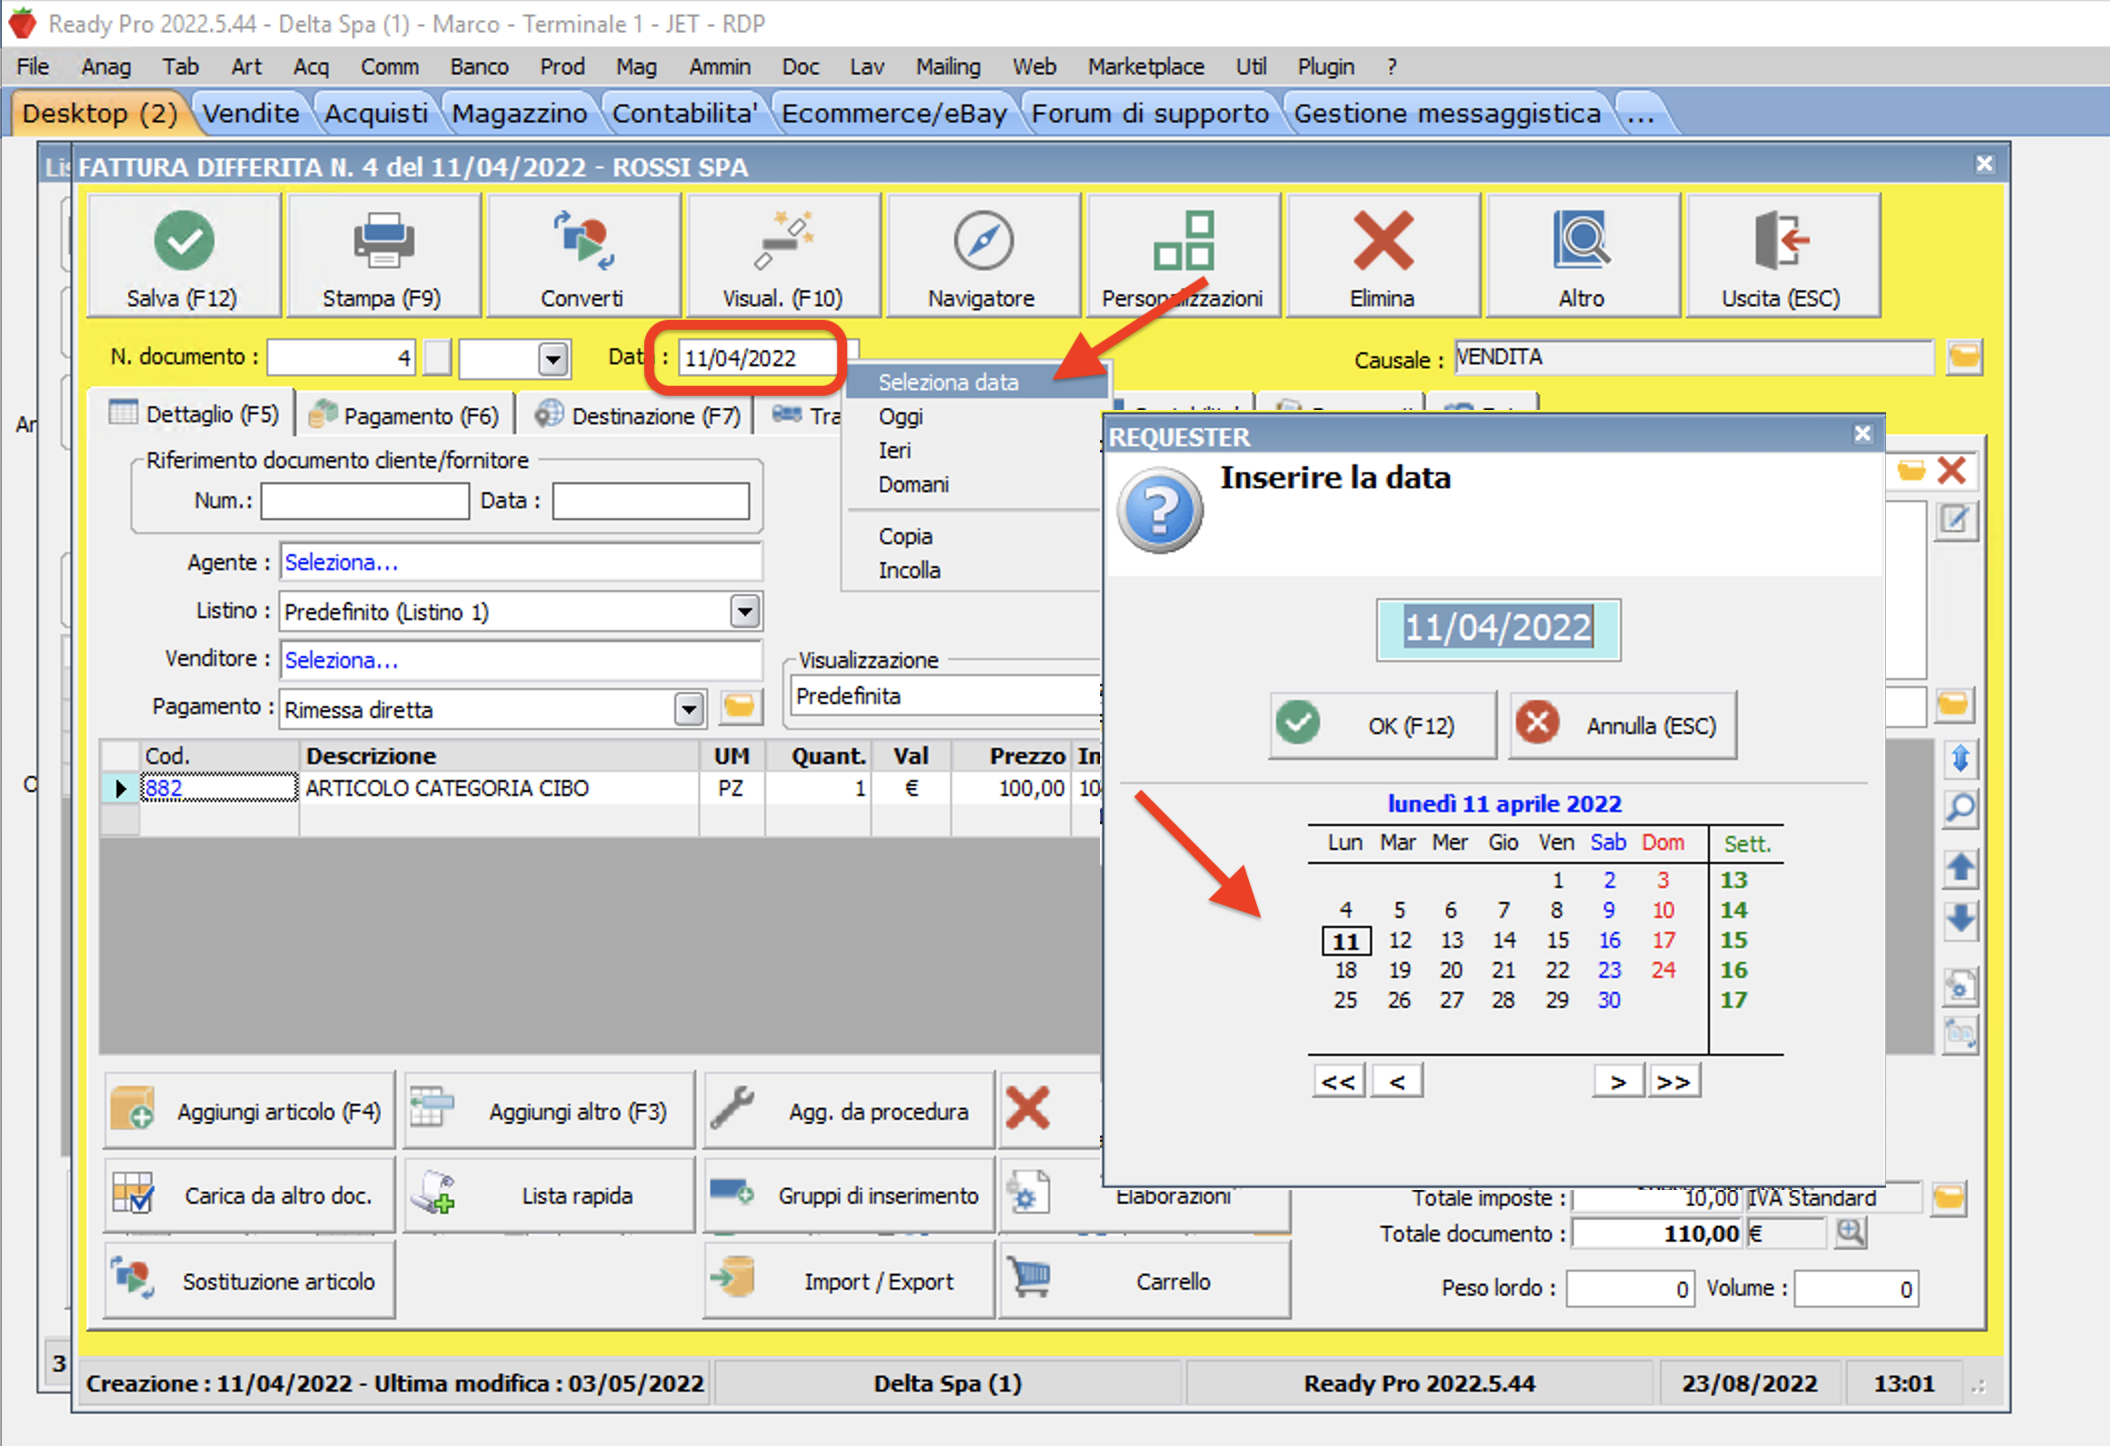The width and height of the screenshot is (2110, 1446).
Task: Choose Seleziona data in context menu
Action: (975, 382)
